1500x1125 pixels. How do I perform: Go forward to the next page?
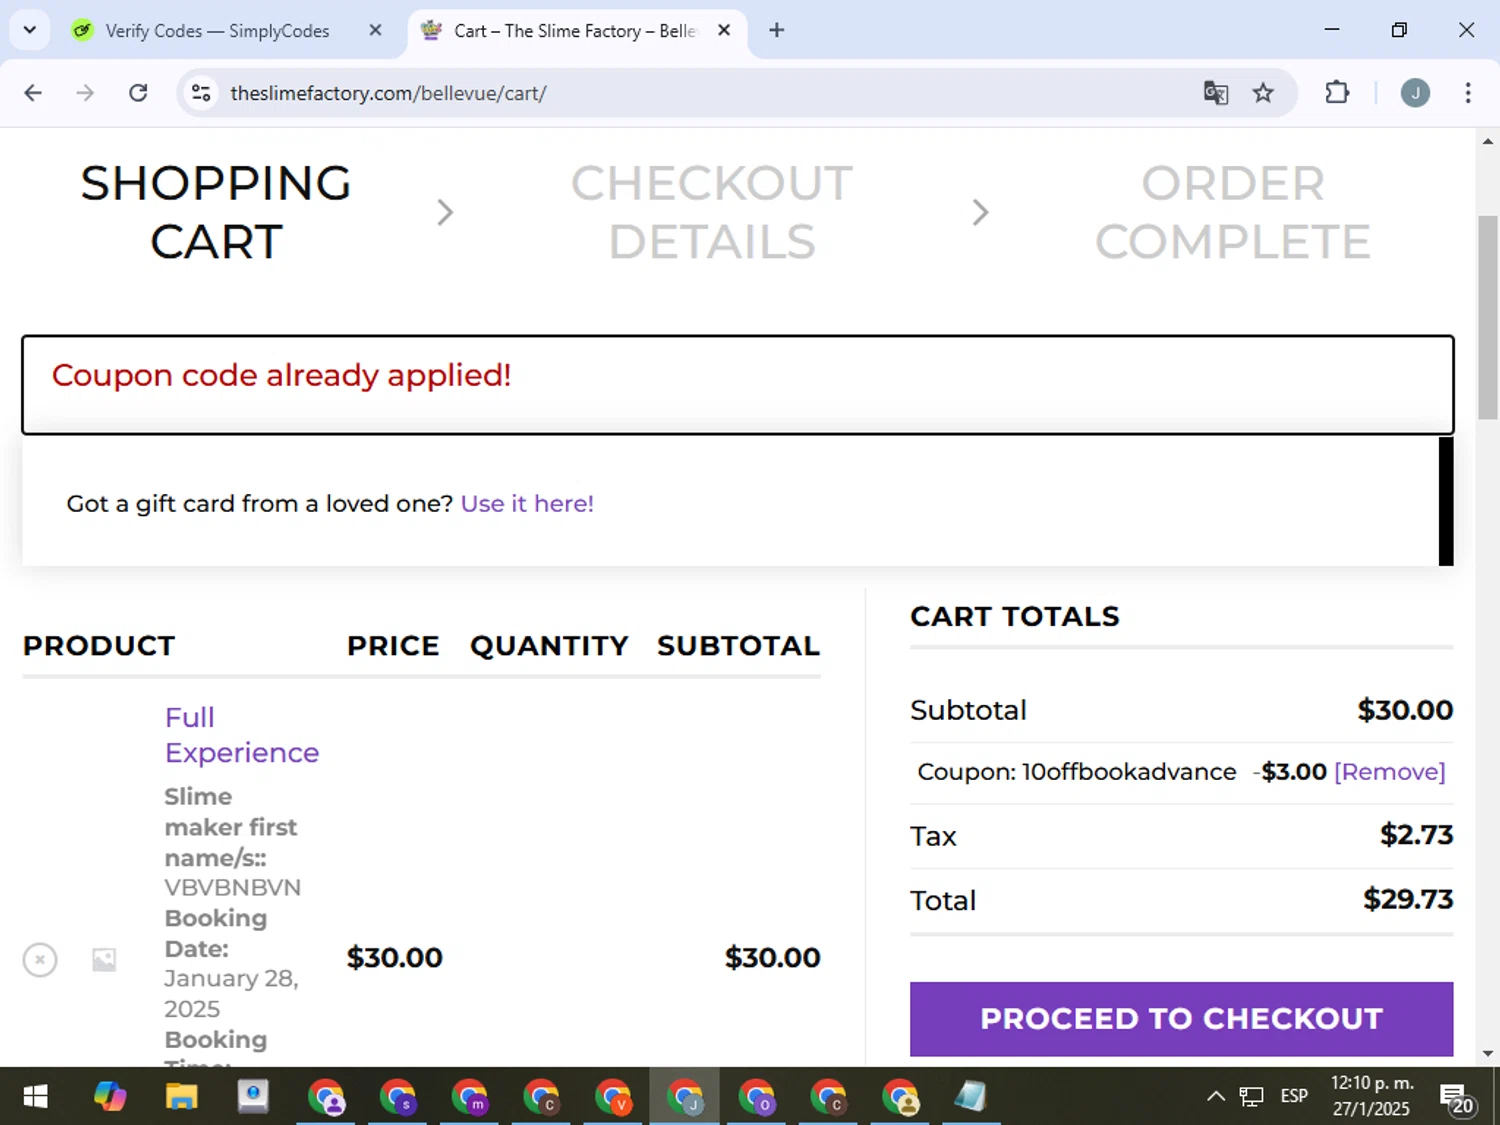pos(85,93)
